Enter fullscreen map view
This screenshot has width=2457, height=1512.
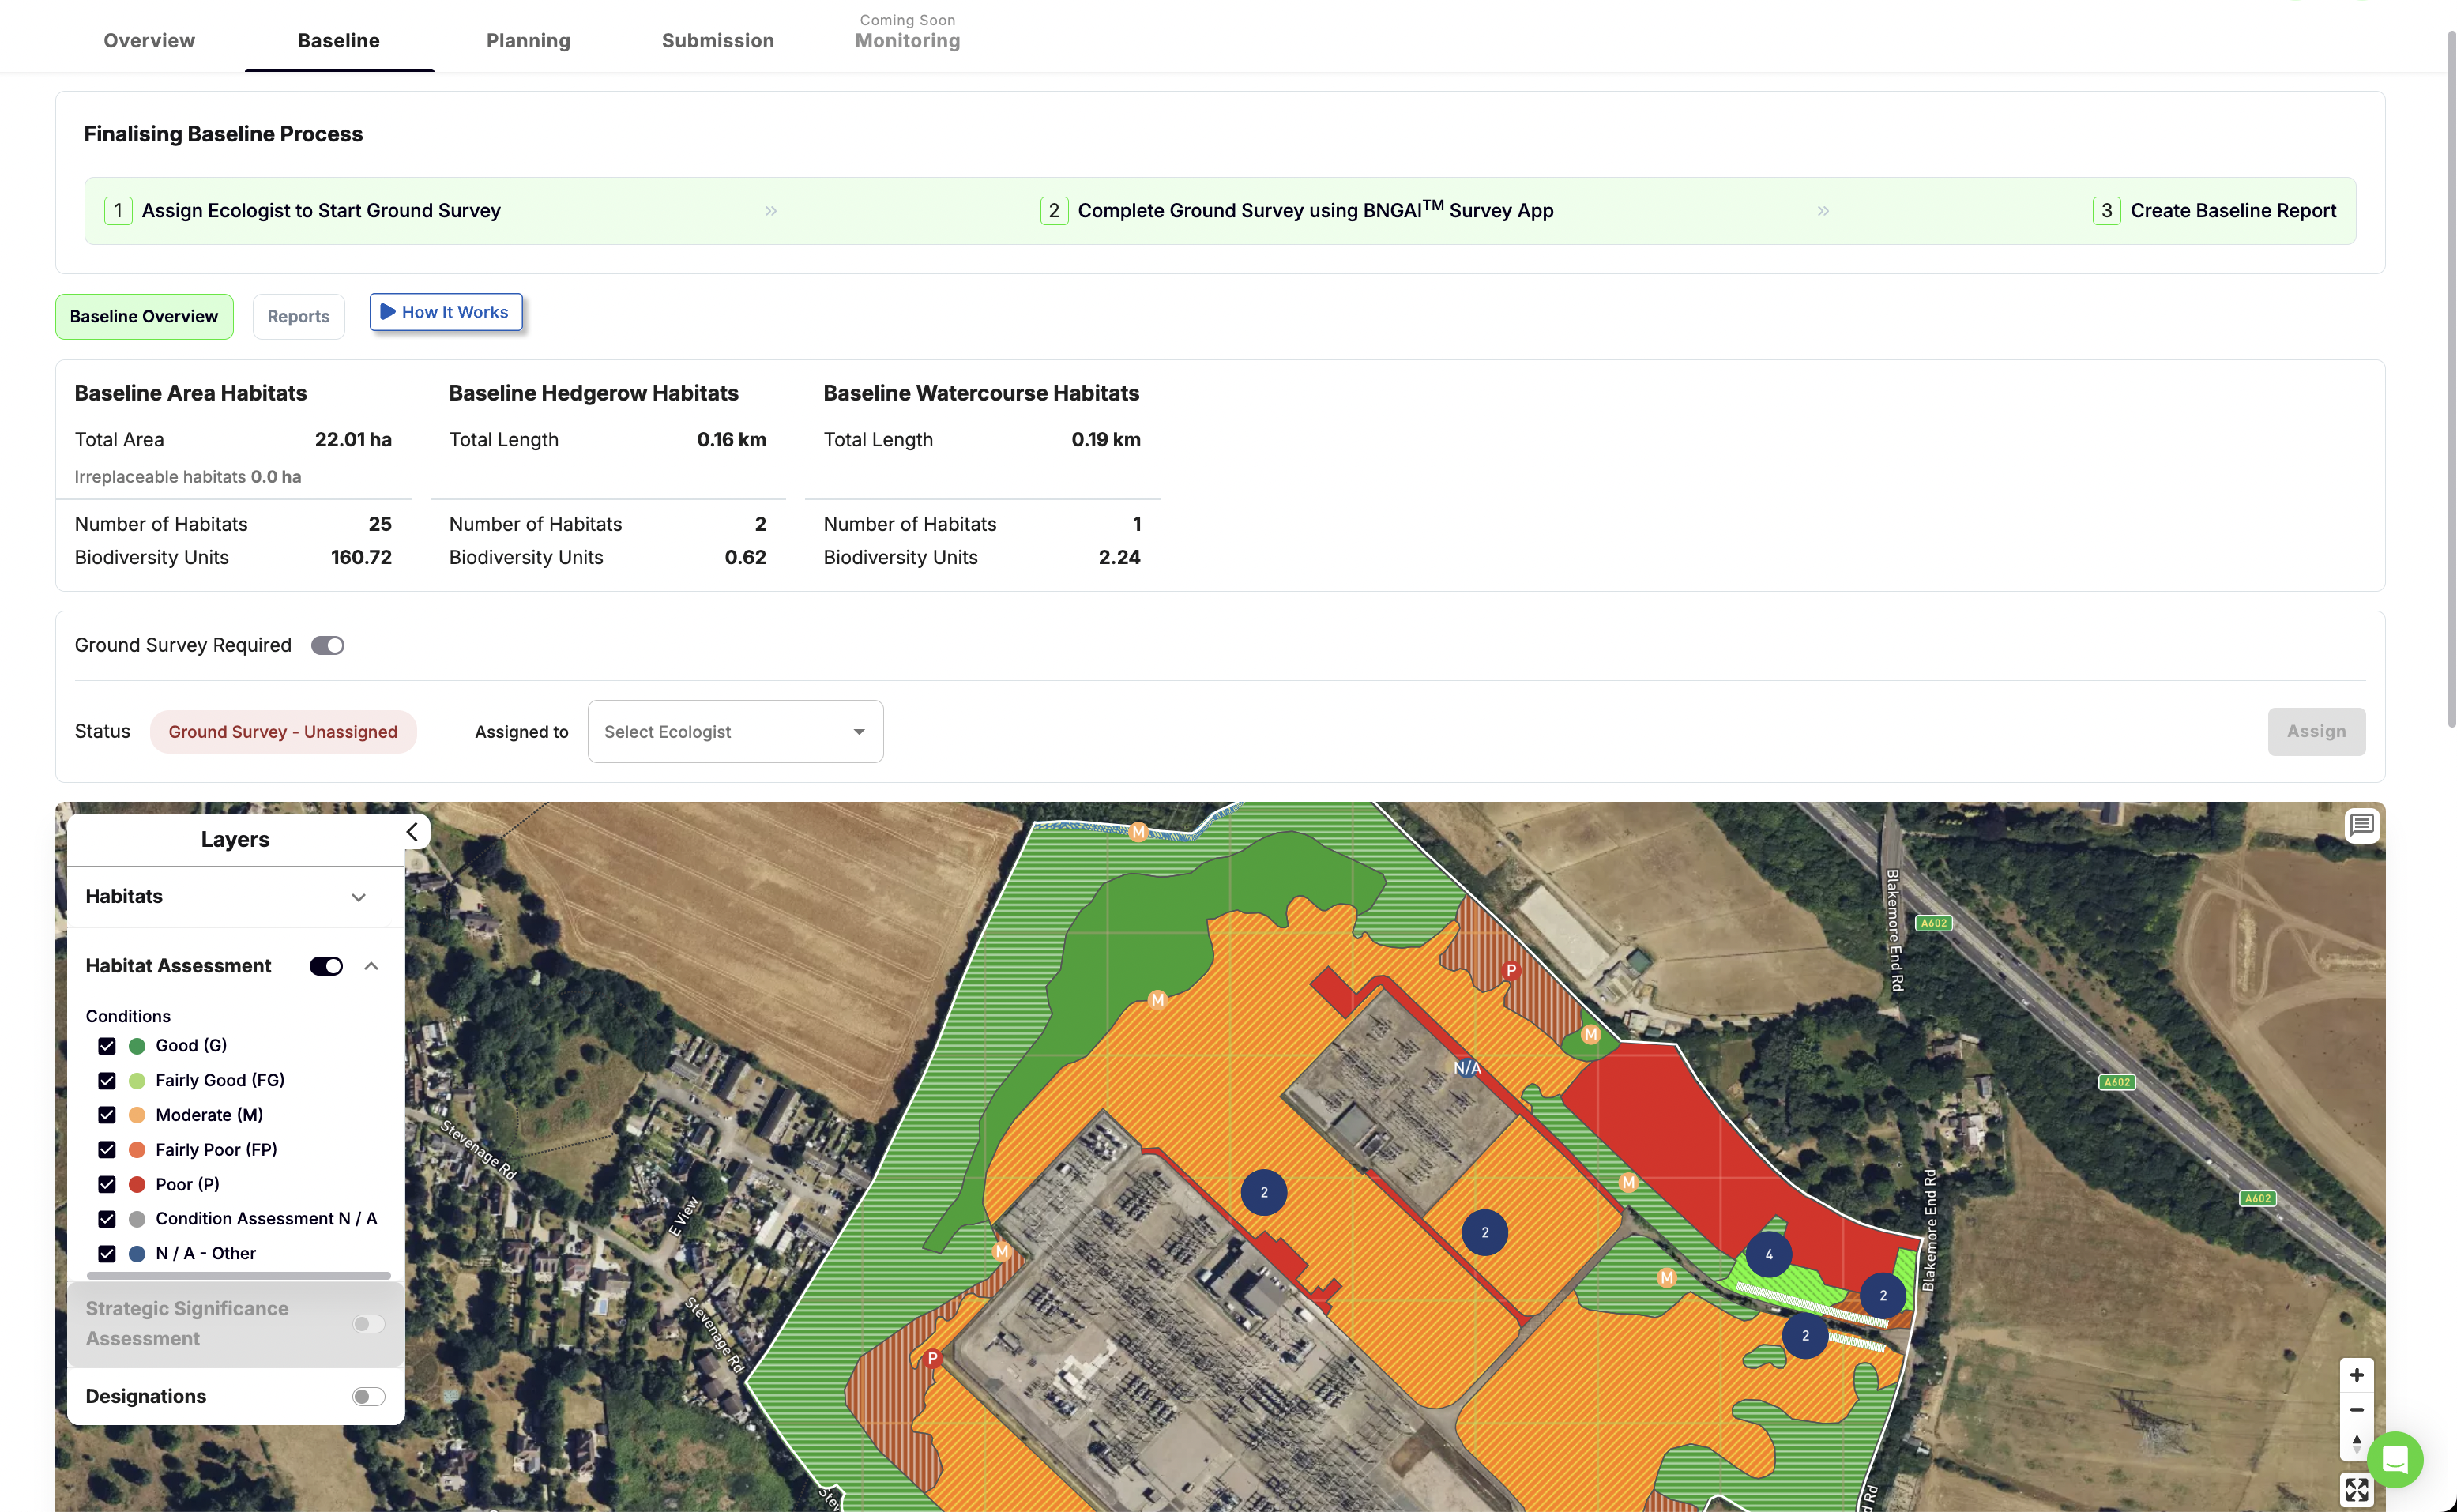point(2356,1490)
